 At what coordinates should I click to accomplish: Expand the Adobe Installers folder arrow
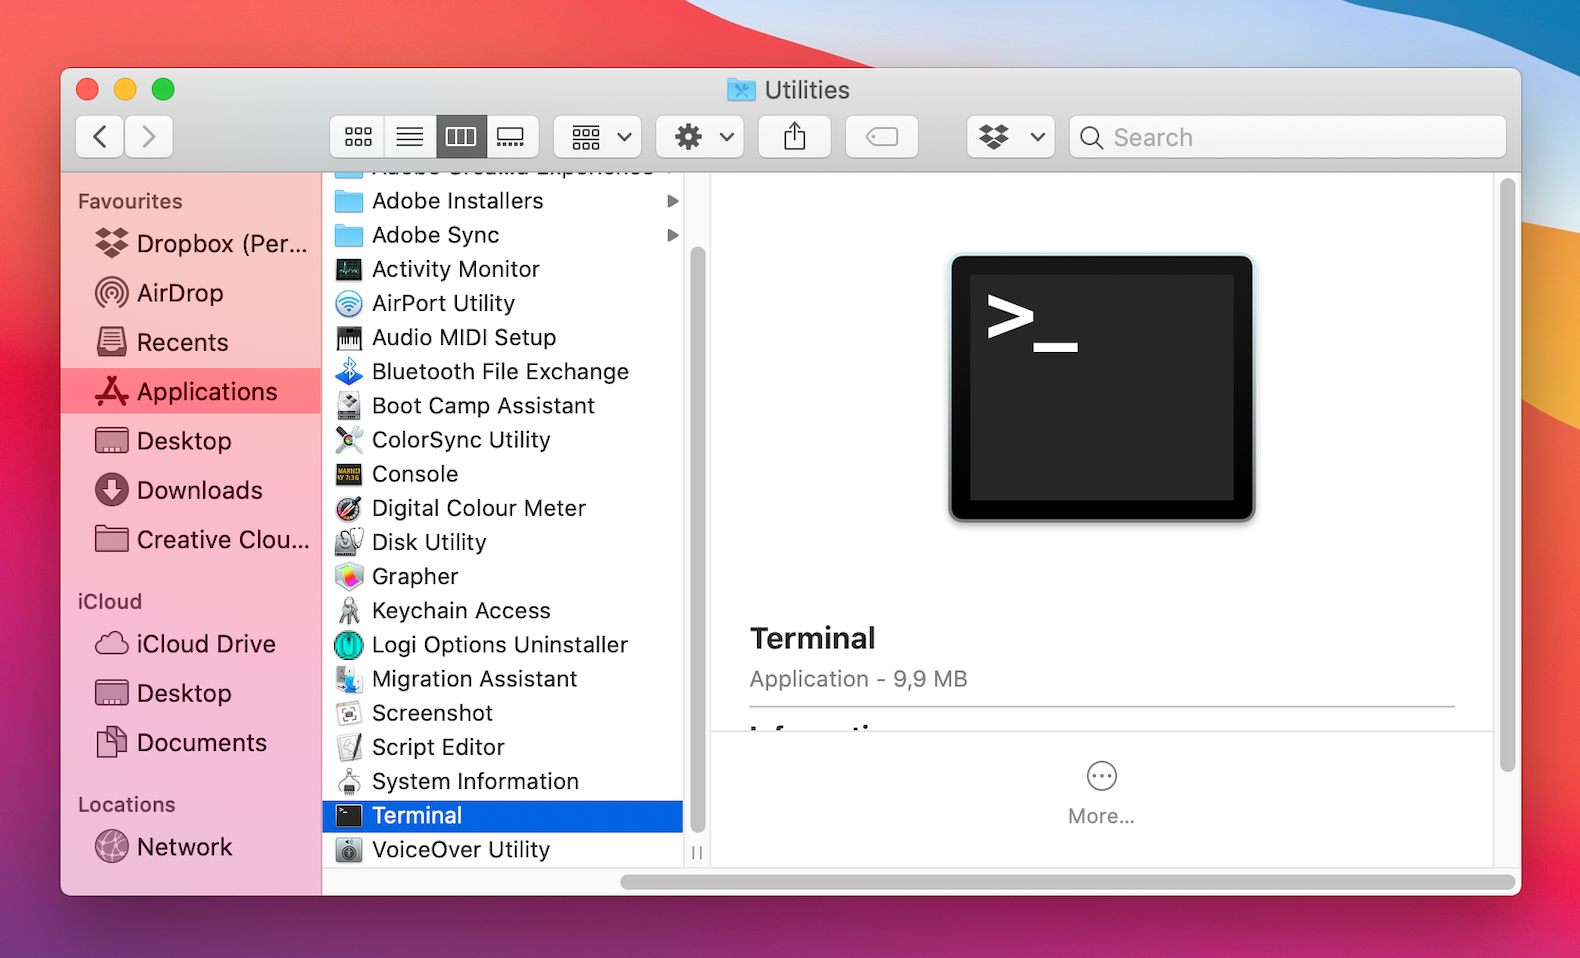point(672,201)
